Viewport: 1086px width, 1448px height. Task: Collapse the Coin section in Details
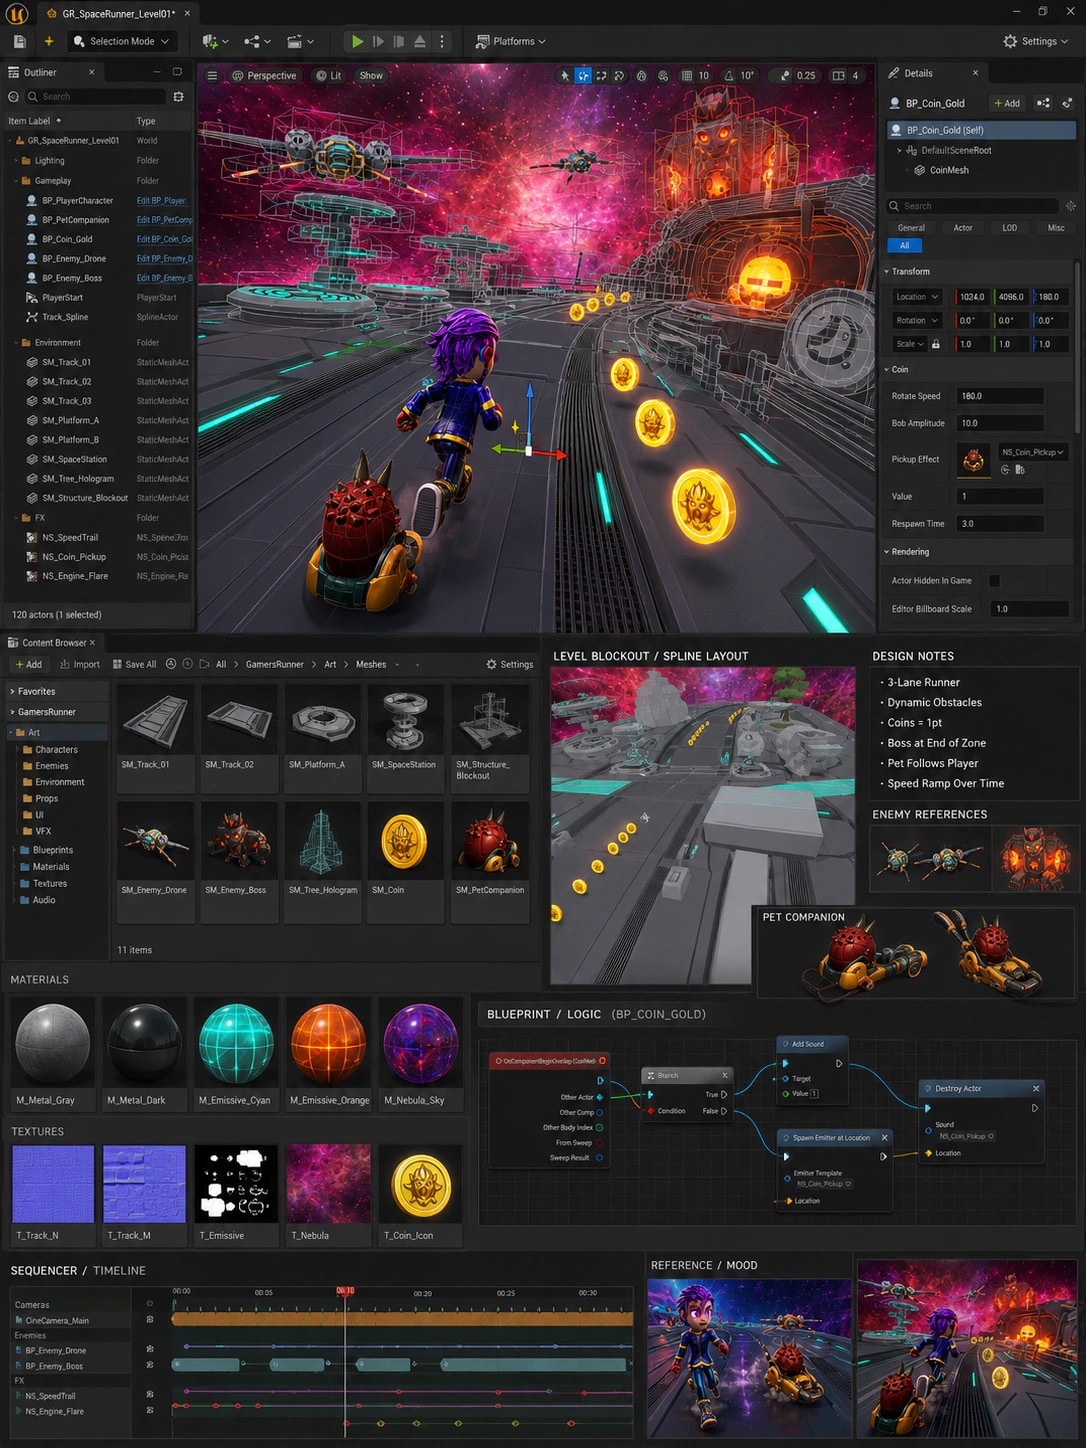[887, 370]
